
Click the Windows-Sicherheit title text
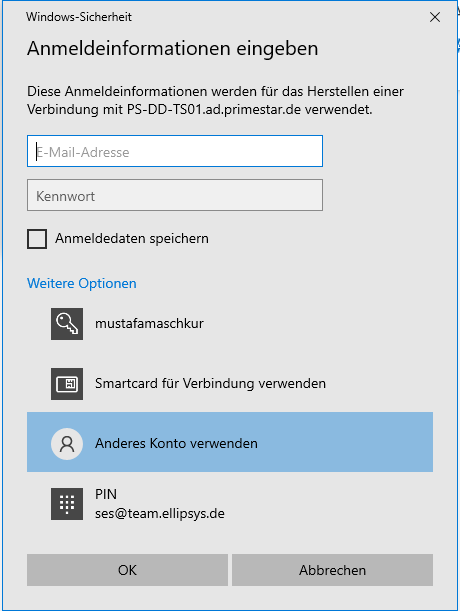(79, 17)
